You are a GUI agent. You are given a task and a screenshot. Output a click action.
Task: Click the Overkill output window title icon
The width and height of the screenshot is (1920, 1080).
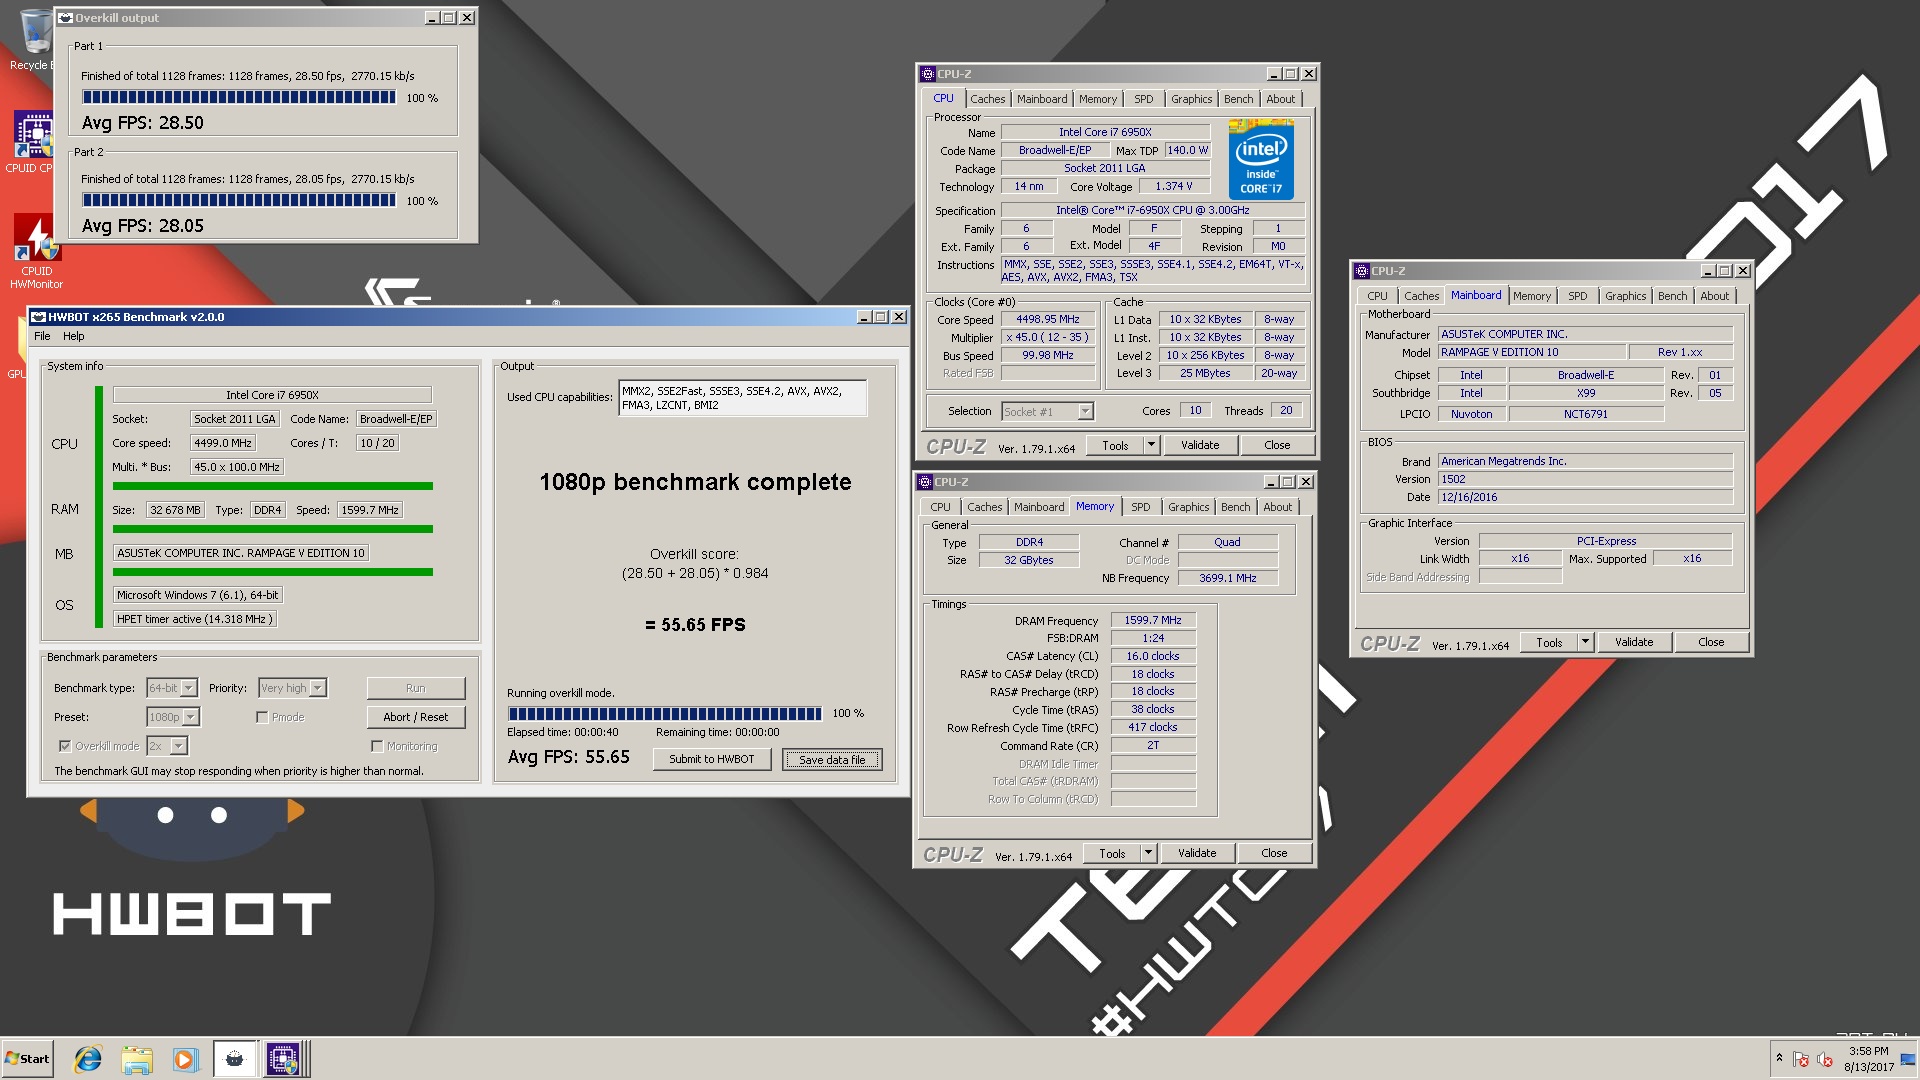[x=65, y=18]
